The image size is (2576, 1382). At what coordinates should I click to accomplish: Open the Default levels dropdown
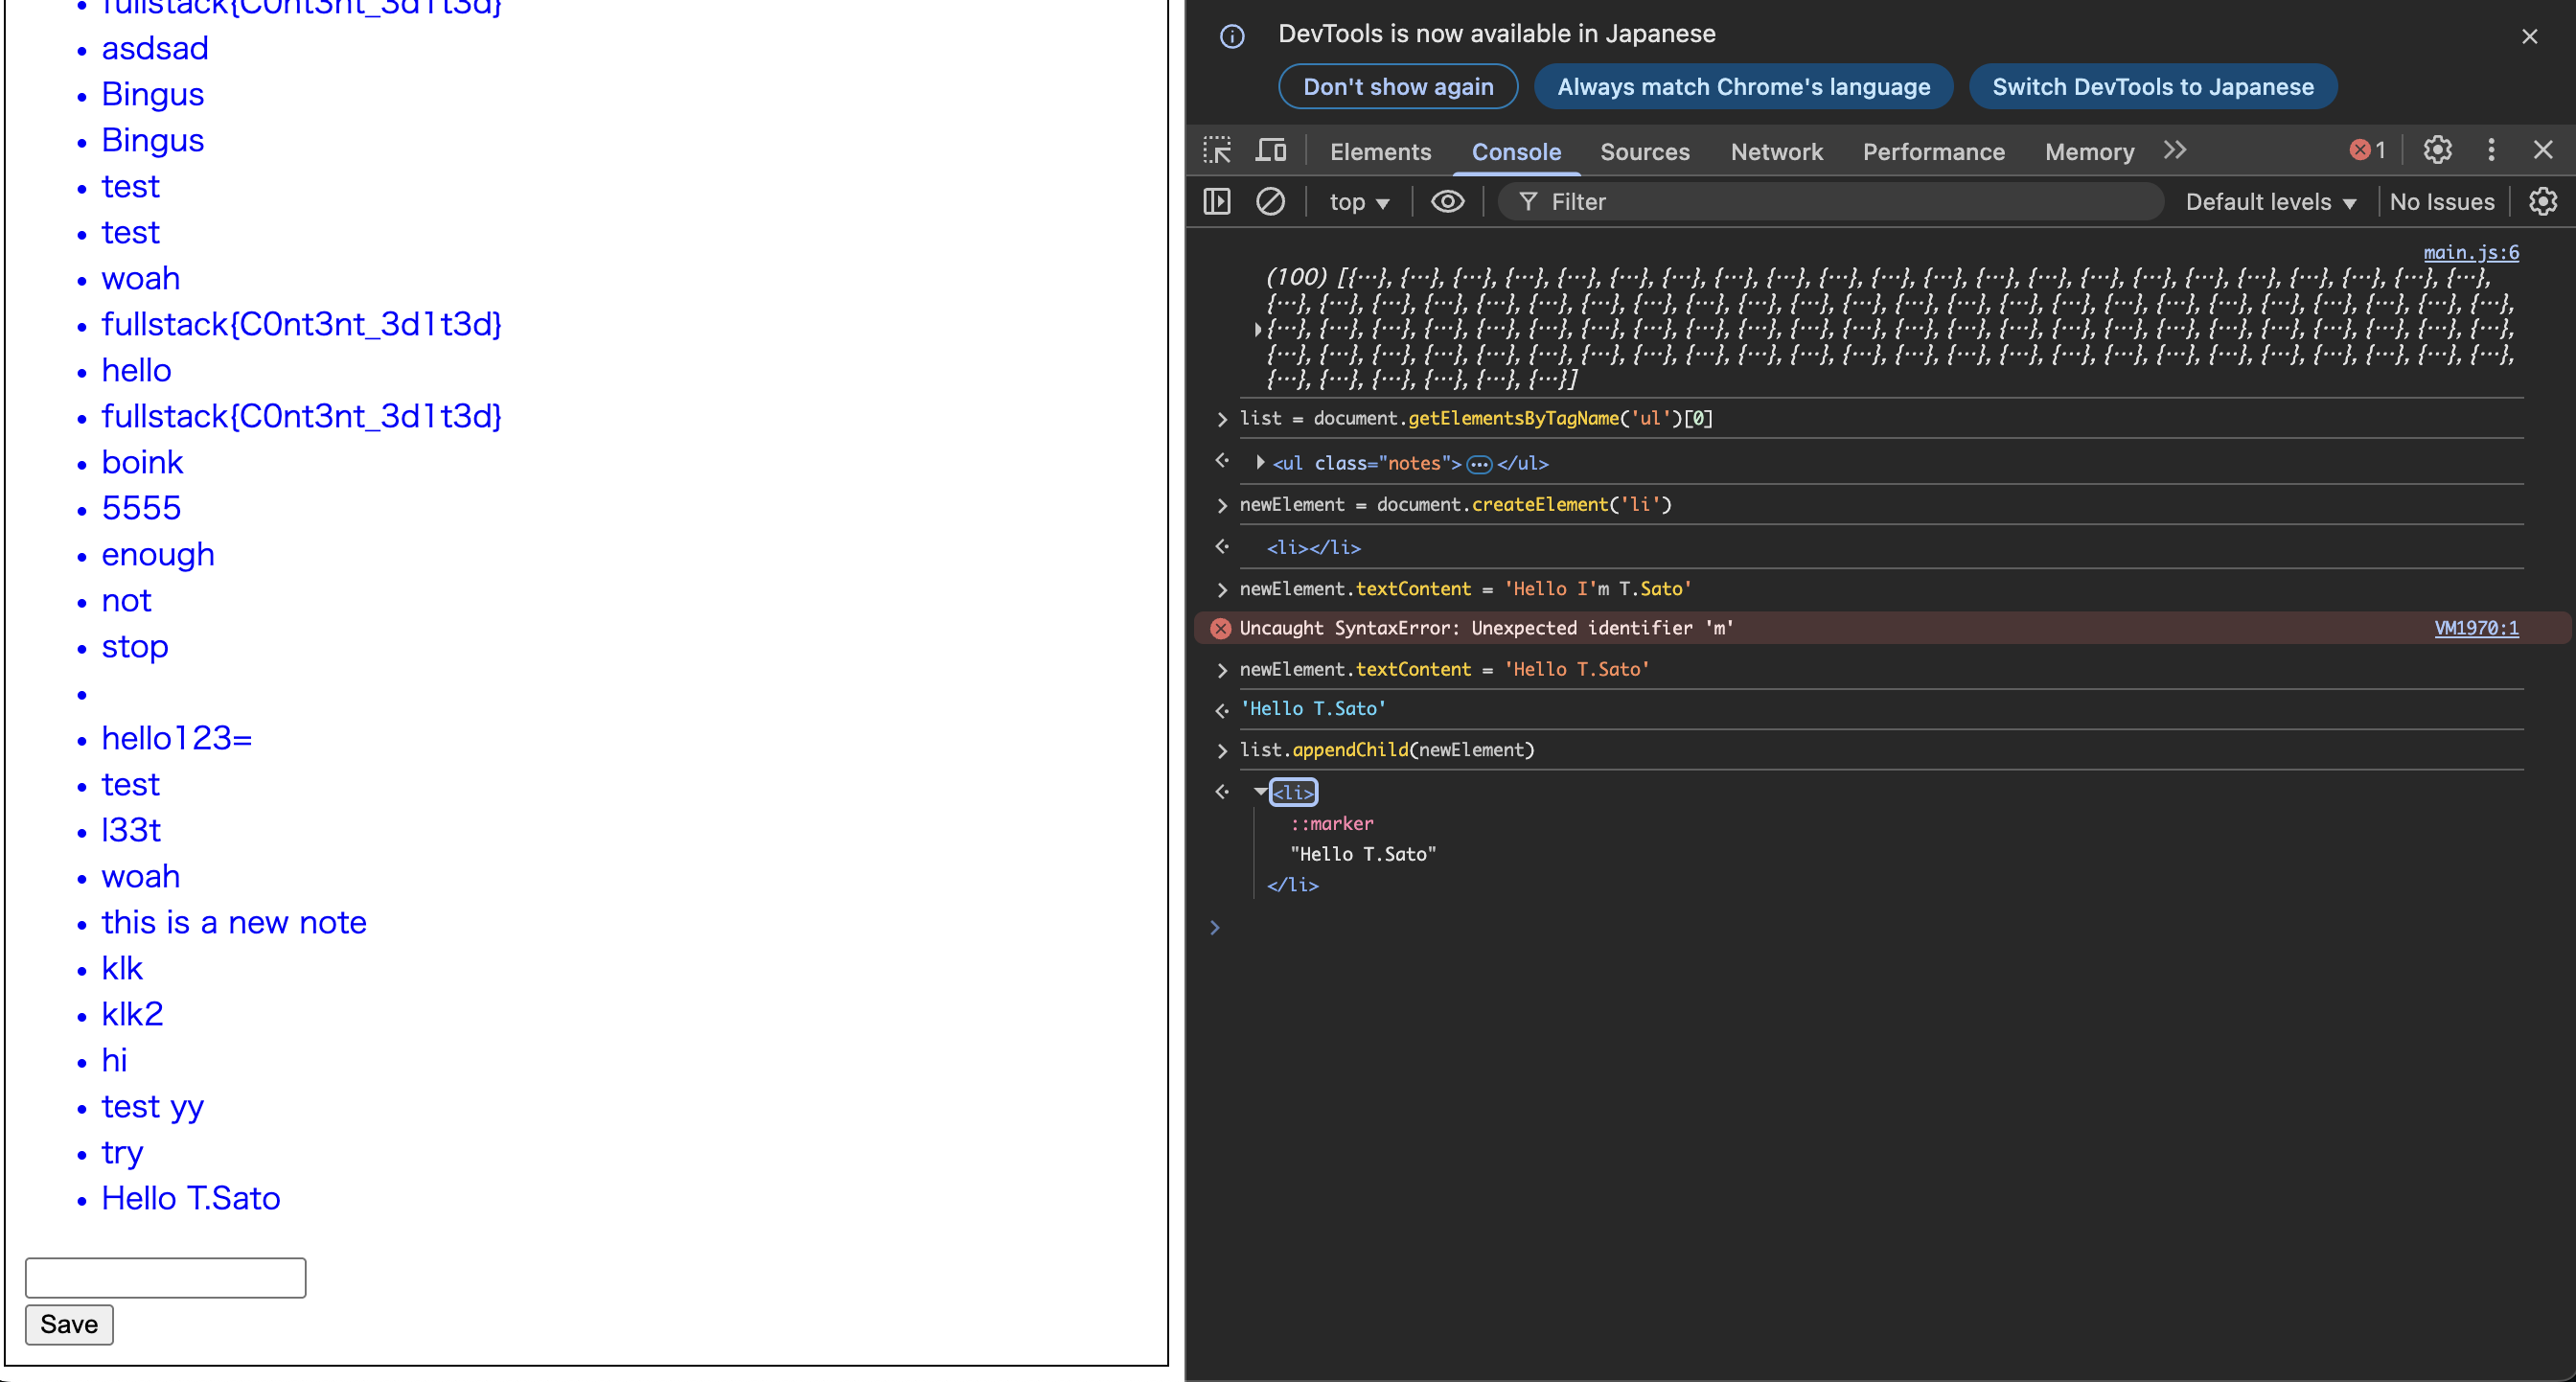pos(2270,202)
